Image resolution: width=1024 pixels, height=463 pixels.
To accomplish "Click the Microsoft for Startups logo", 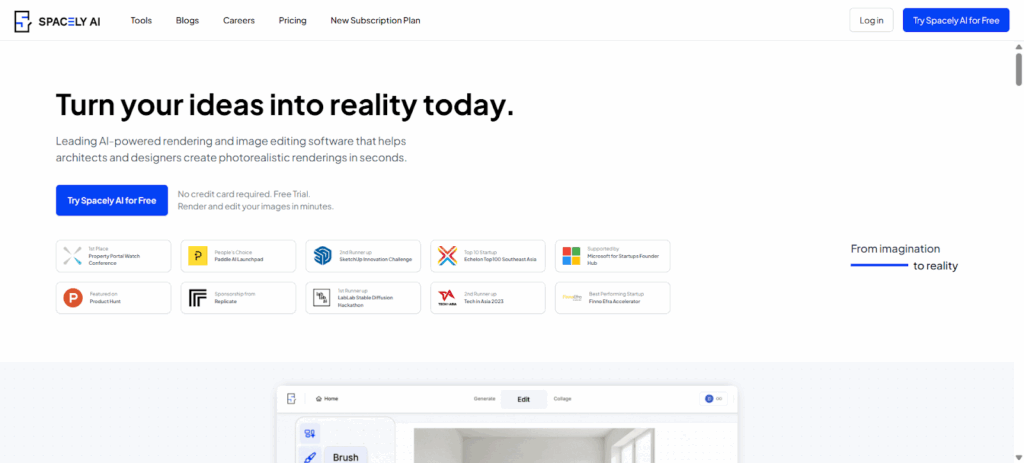I will [x=570, y=256].
